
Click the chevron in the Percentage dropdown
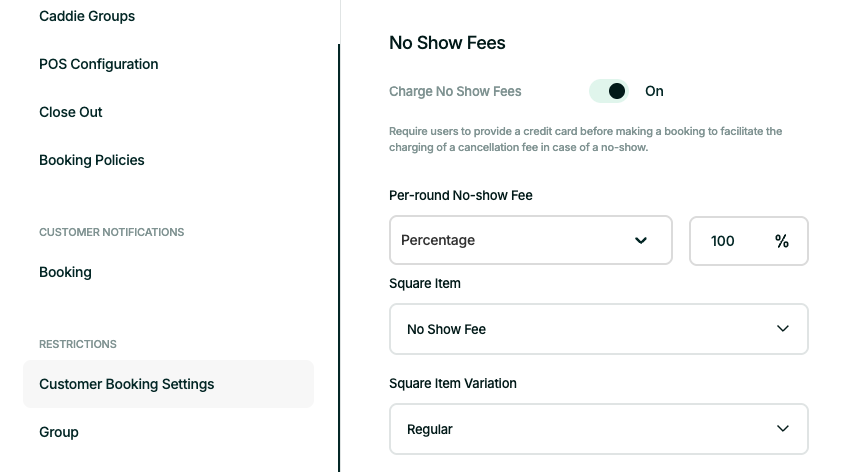pos(641,240)
